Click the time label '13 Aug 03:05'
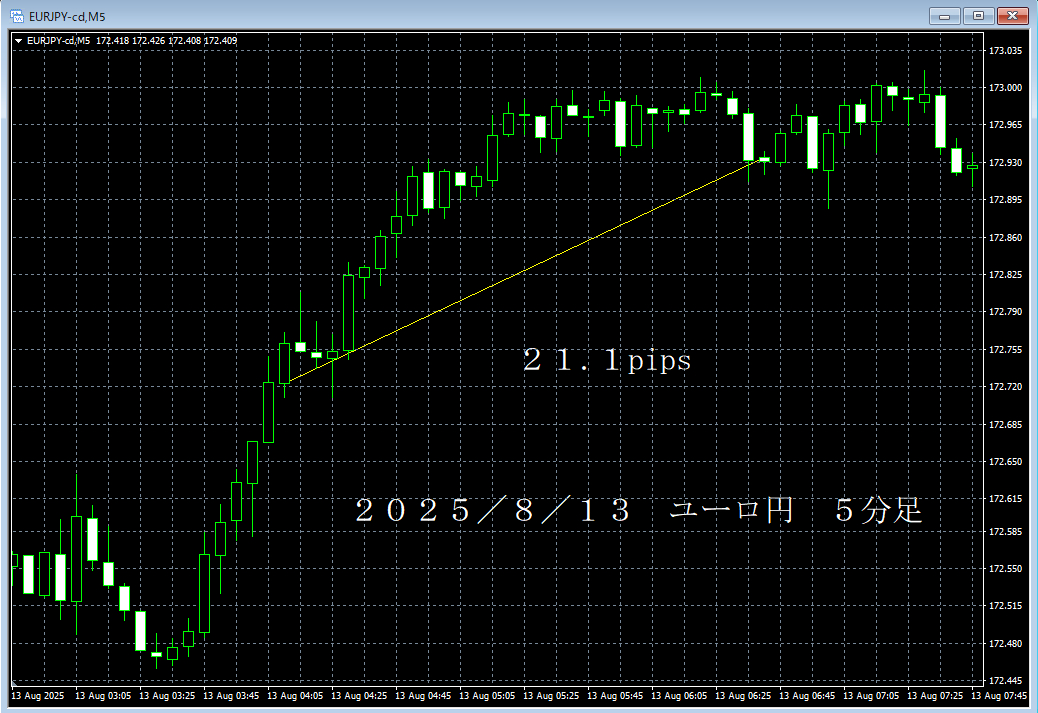Image resolution: width=1038 pixels, height=713 pixels. (x=103, y=695)
